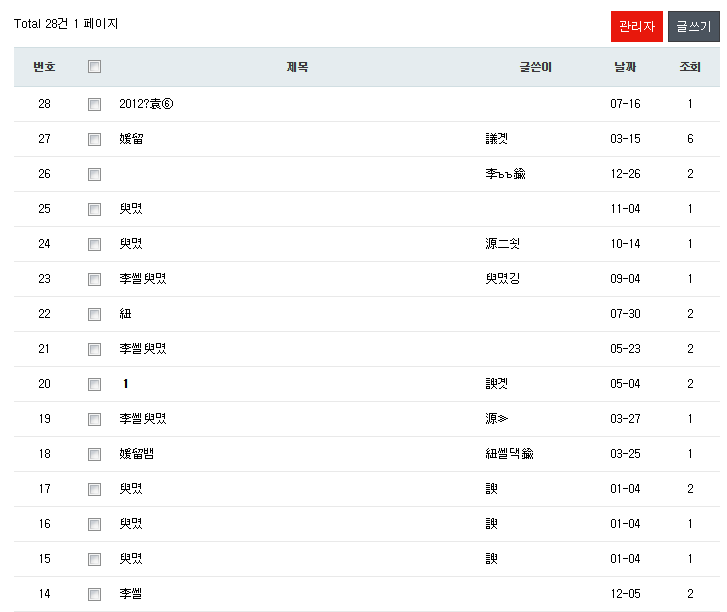Open the post title in row 22
The image size is (727, 612).
[x=125, y=314]
